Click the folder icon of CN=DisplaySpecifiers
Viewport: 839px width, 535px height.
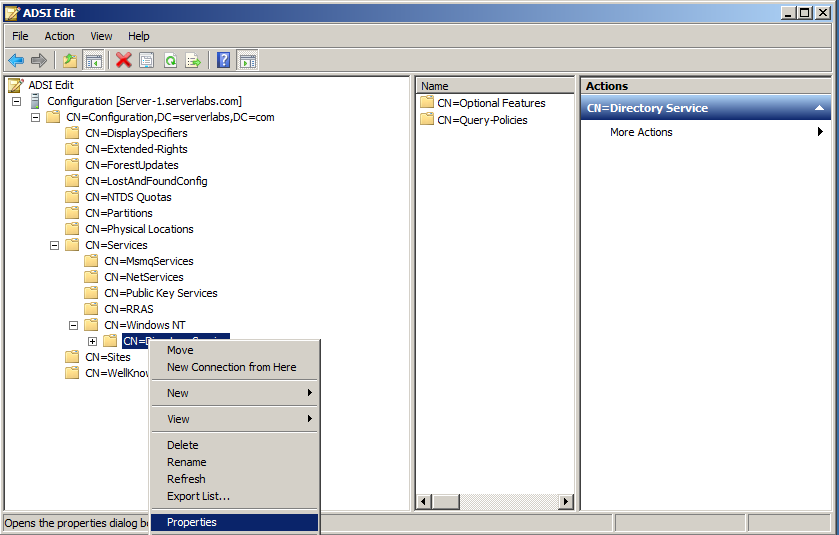coord(72,133)
